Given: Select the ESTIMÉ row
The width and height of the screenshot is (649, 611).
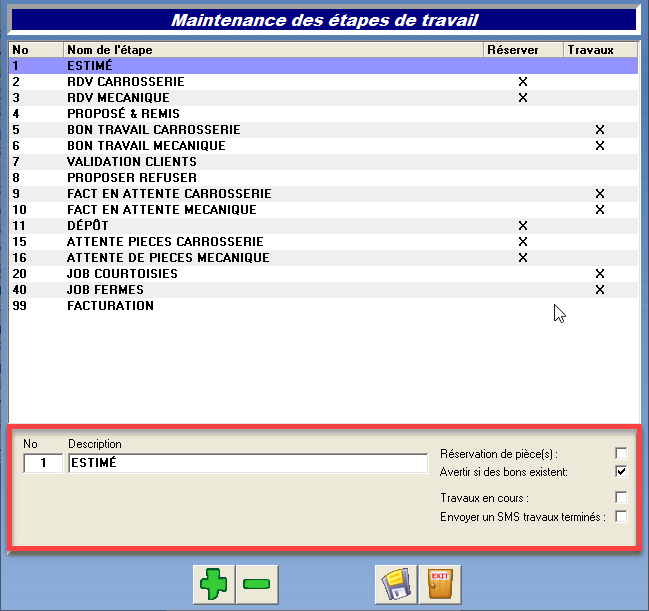Looking at the screenshot, I should point(323,66).
